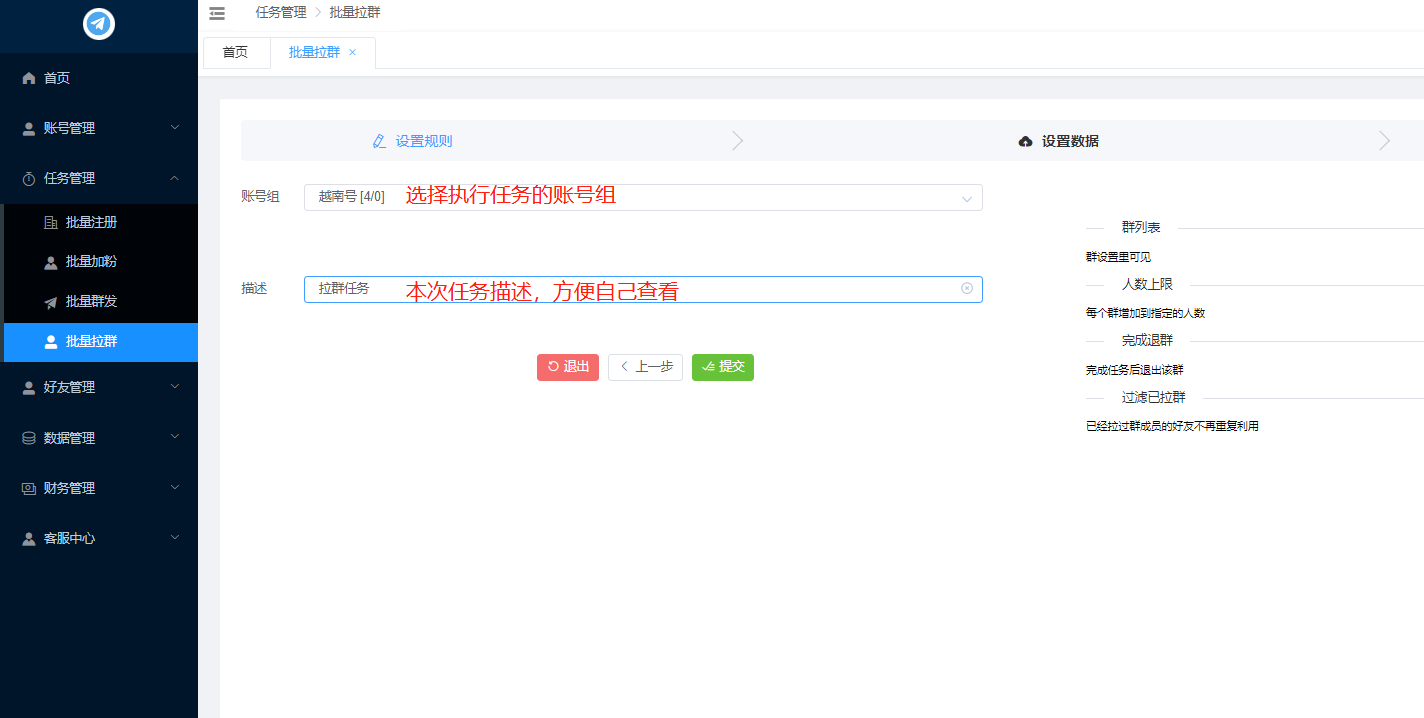Screen dimensions: 1424x718
Task: Go back with the 上一步 button
Action: tap(645, 367)
